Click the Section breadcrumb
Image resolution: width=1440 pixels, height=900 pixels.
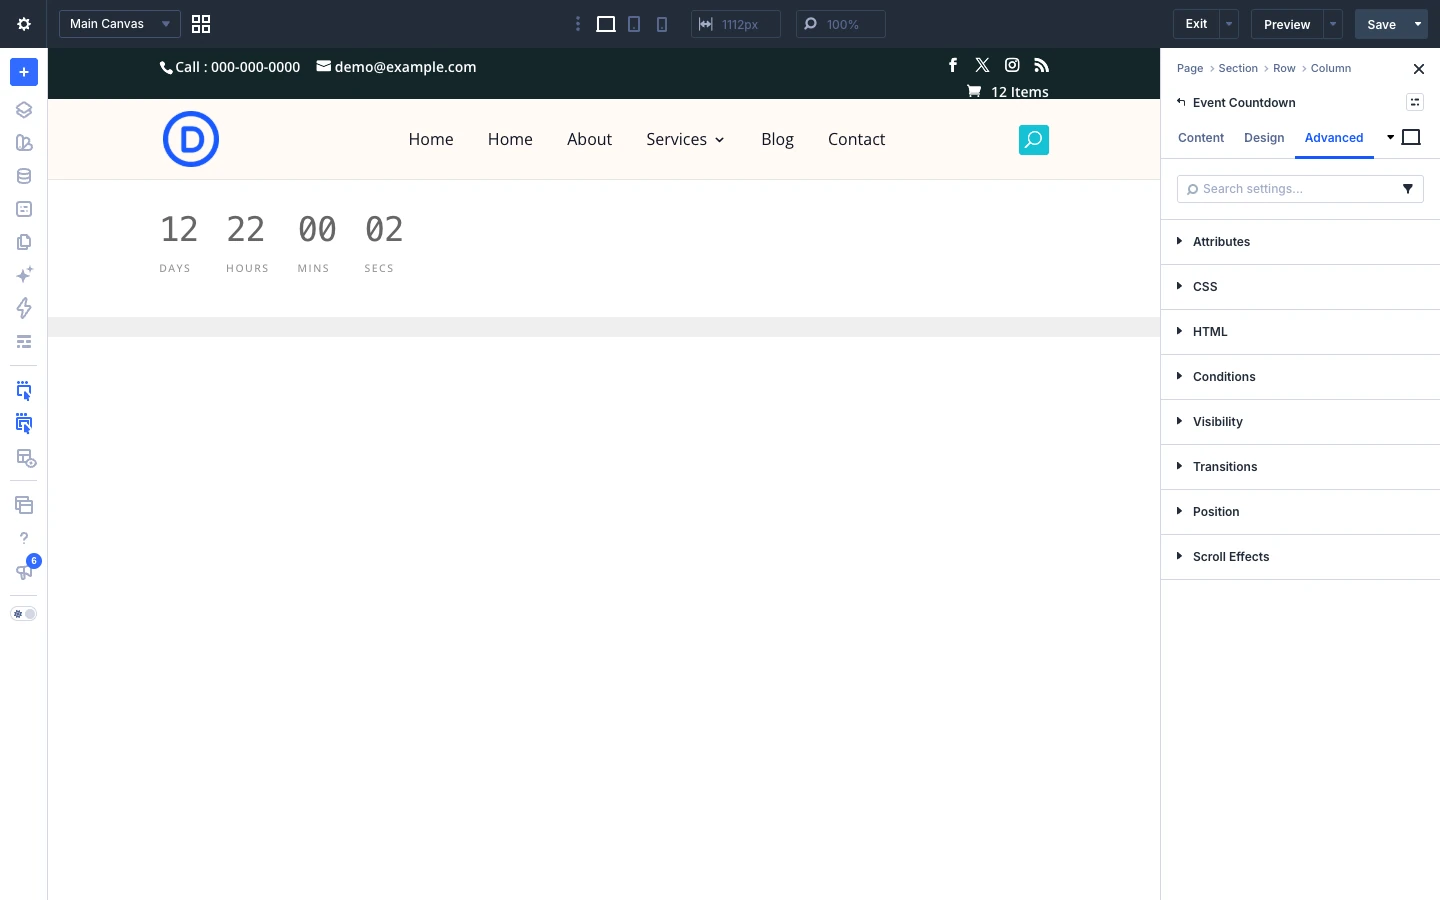tap(1238, 68)
